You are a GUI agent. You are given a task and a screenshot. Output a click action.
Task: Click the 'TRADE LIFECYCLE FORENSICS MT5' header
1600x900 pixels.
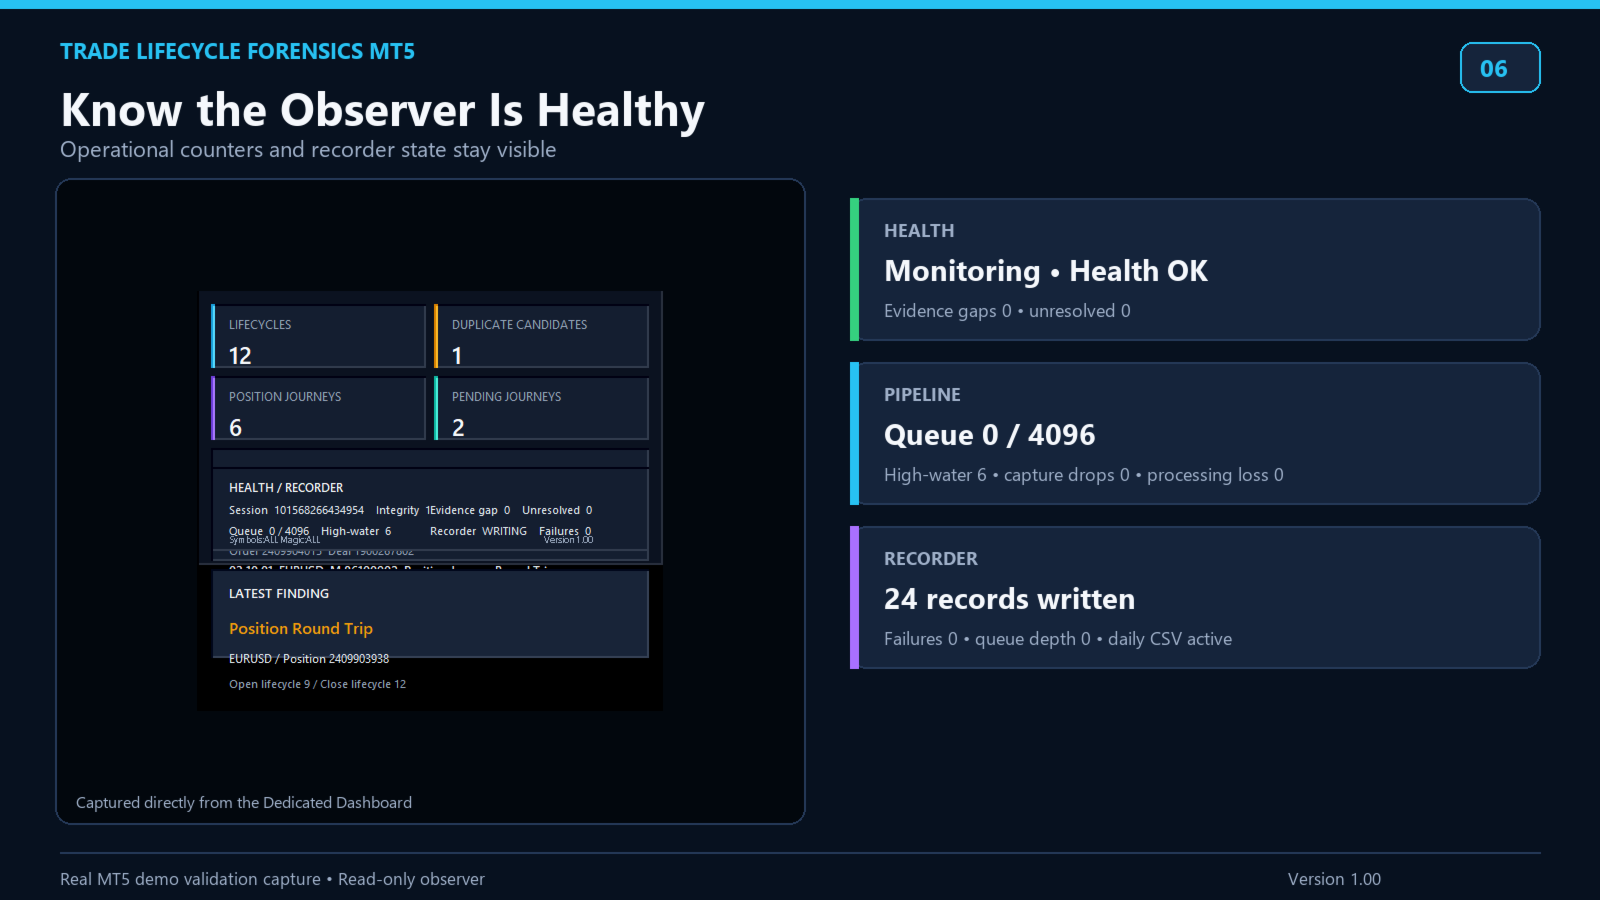(x=237, y=51)
